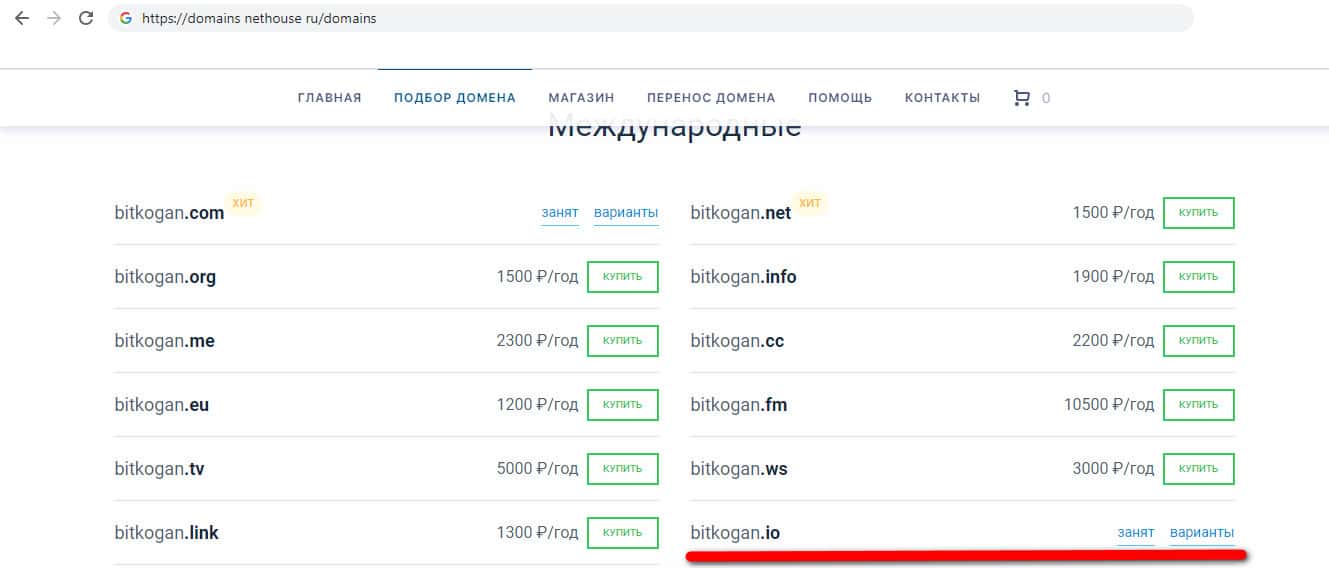Click the 1900 ₽/год price text

[1113, 277]
